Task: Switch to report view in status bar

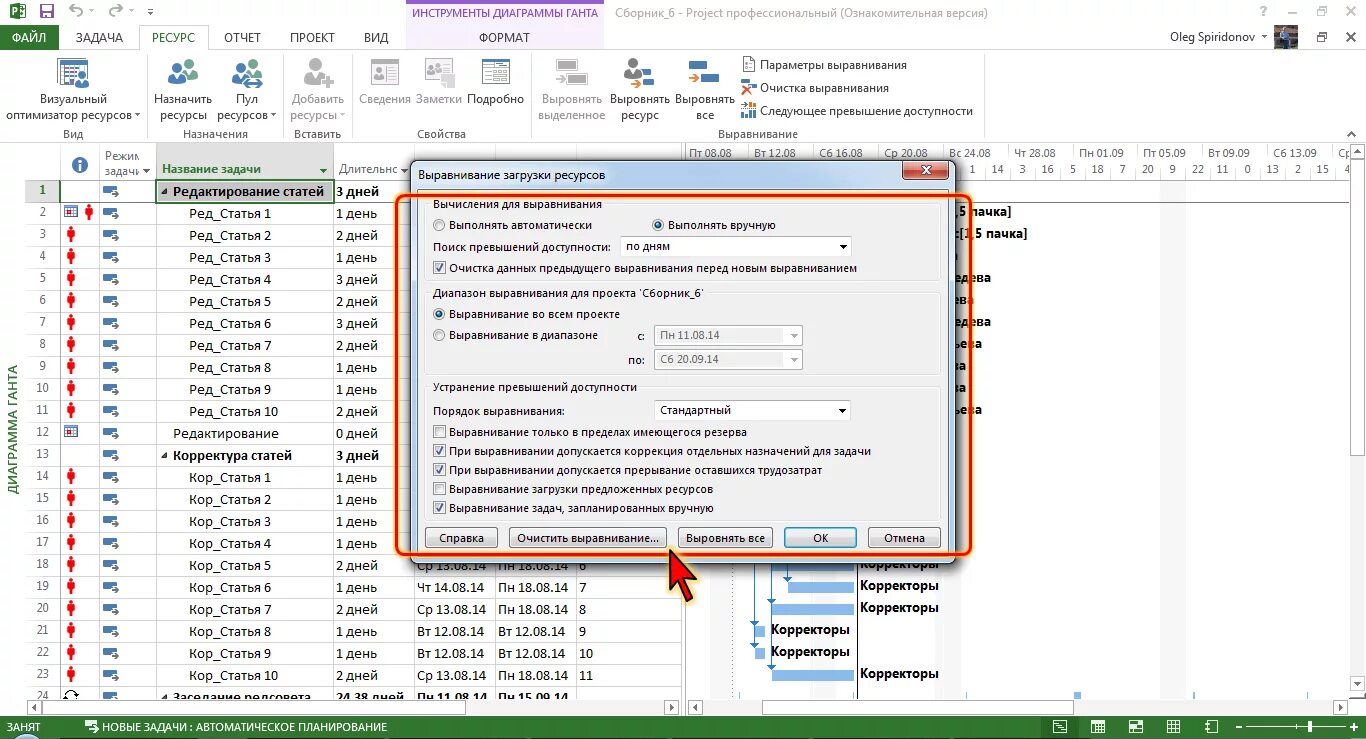Action: pyautogui.click(x=1212, y=727)
